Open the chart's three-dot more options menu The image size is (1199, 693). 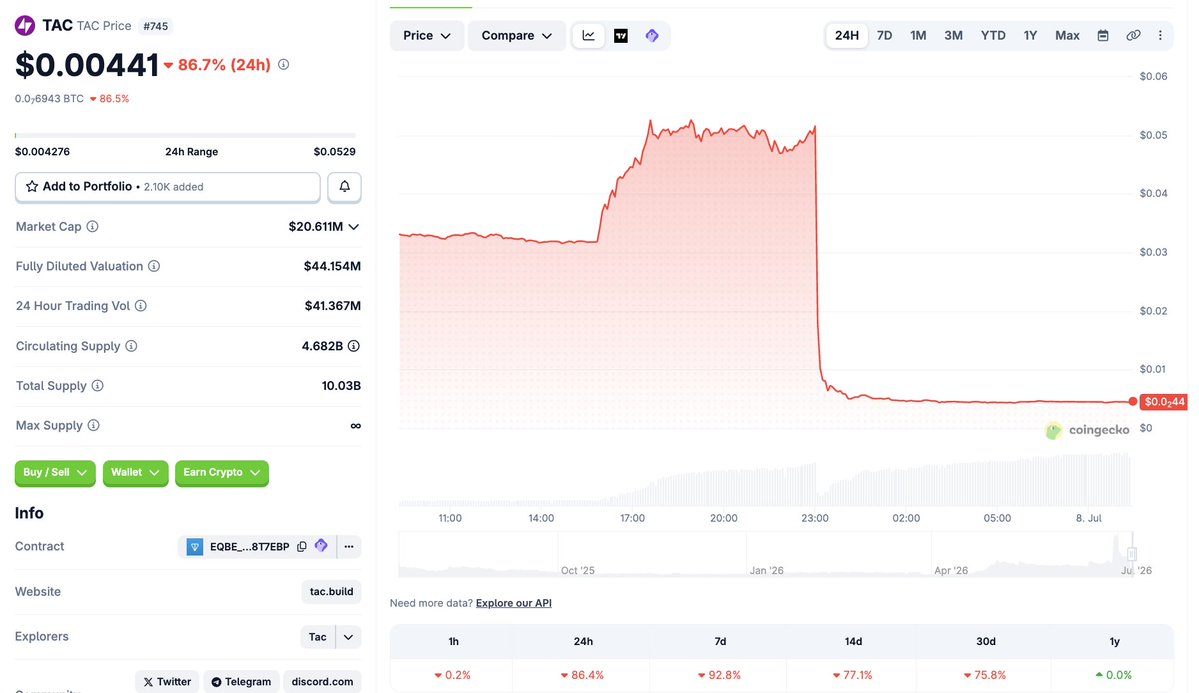(x=1160, y=35)
